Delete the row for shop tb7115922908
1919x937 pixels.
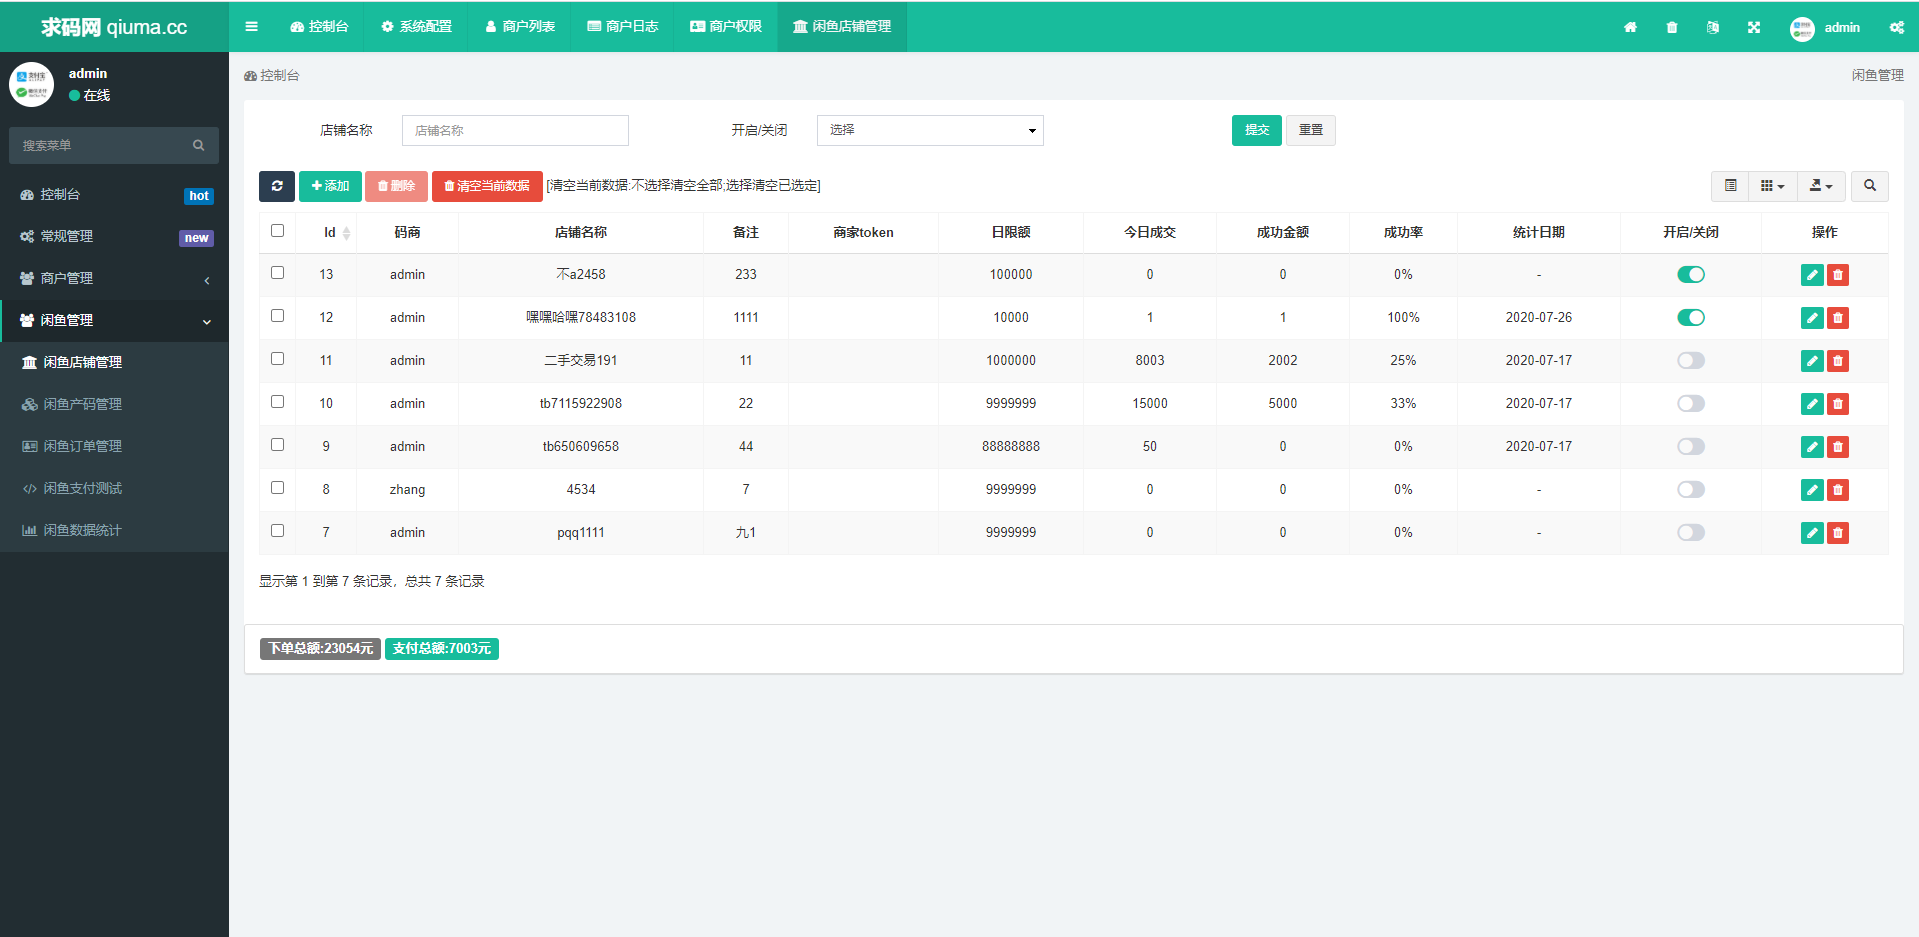1837,404
